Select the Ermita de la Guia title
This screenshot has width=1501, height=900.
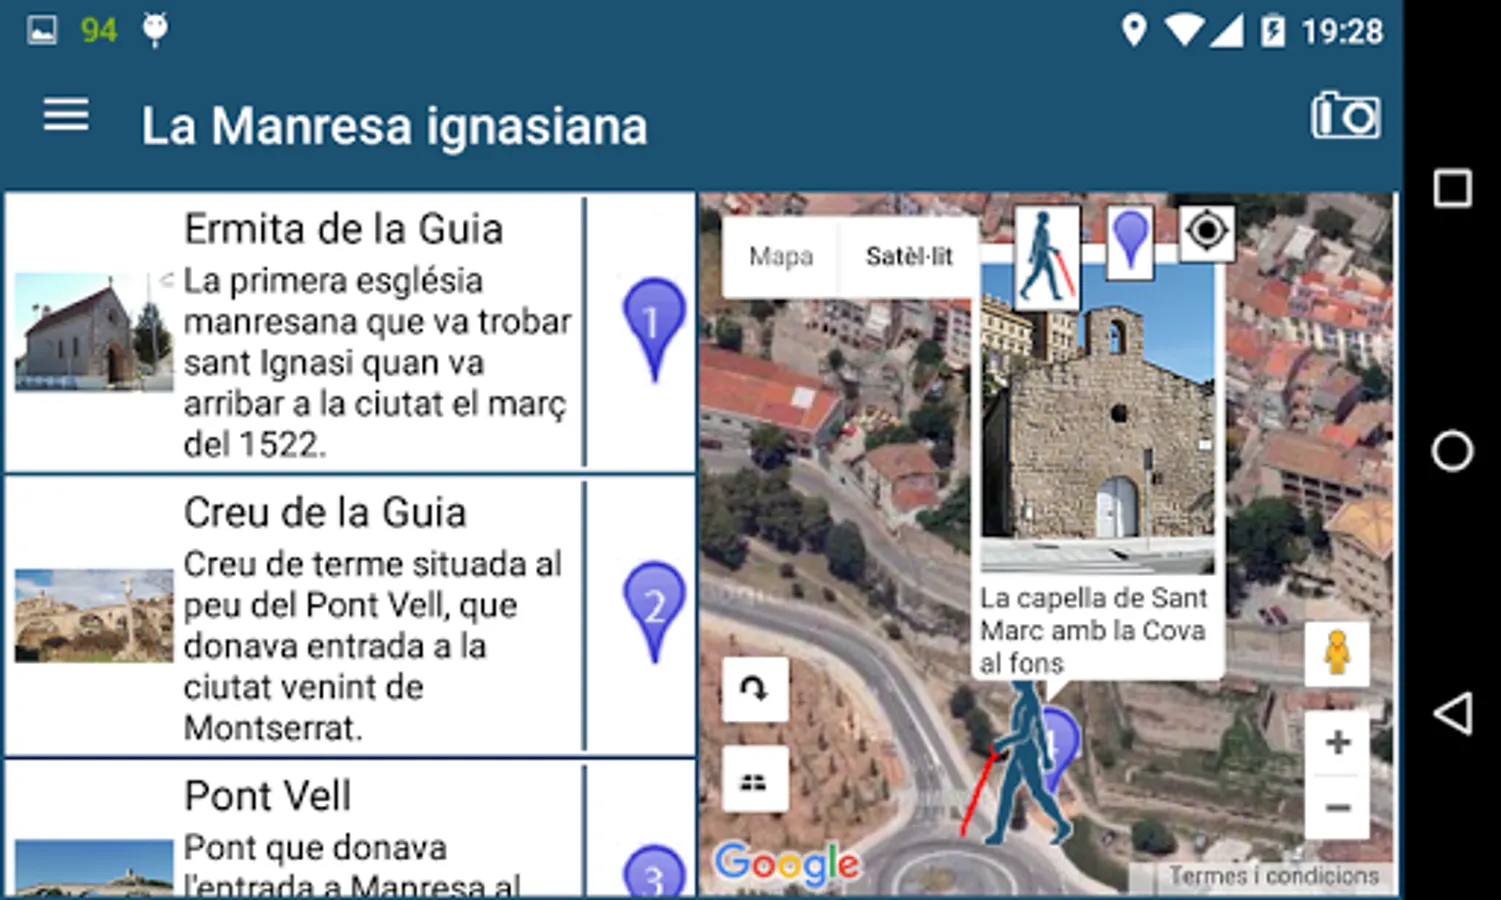pyautogui.click(x=343, y=229)
